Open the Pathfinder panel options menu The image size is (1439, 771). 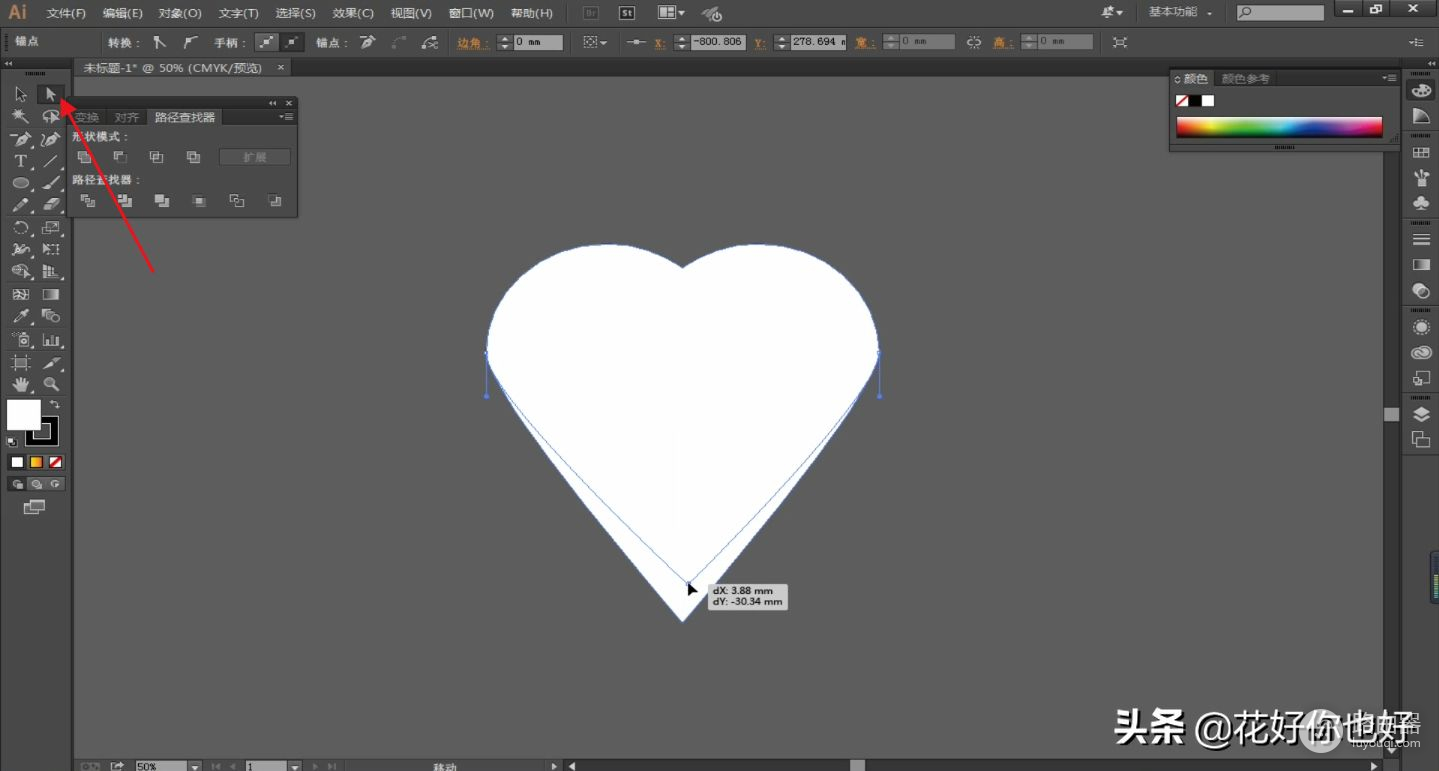coord(286,117)
